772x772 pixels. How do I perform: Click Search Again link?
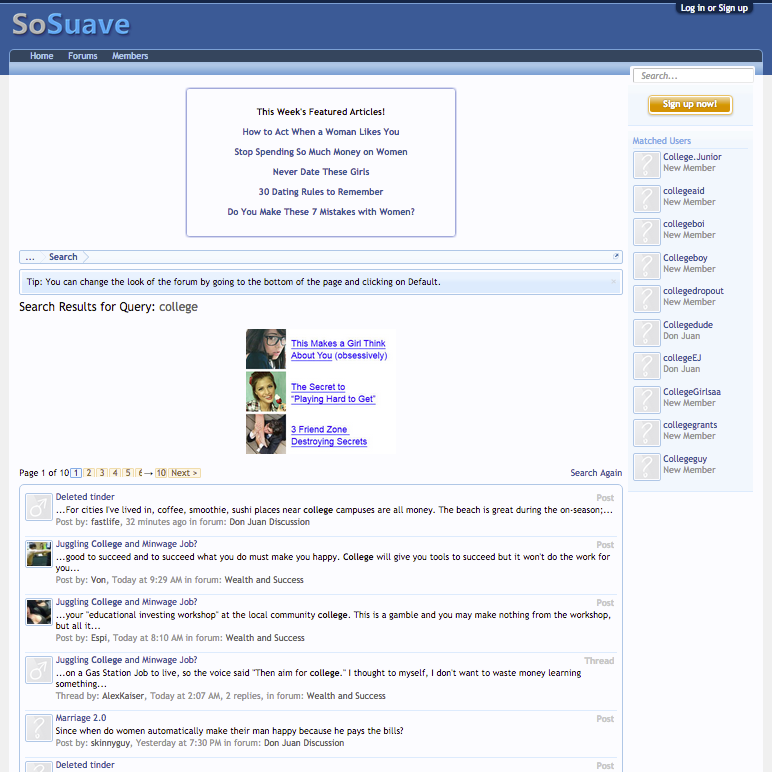tap(596, 473)
